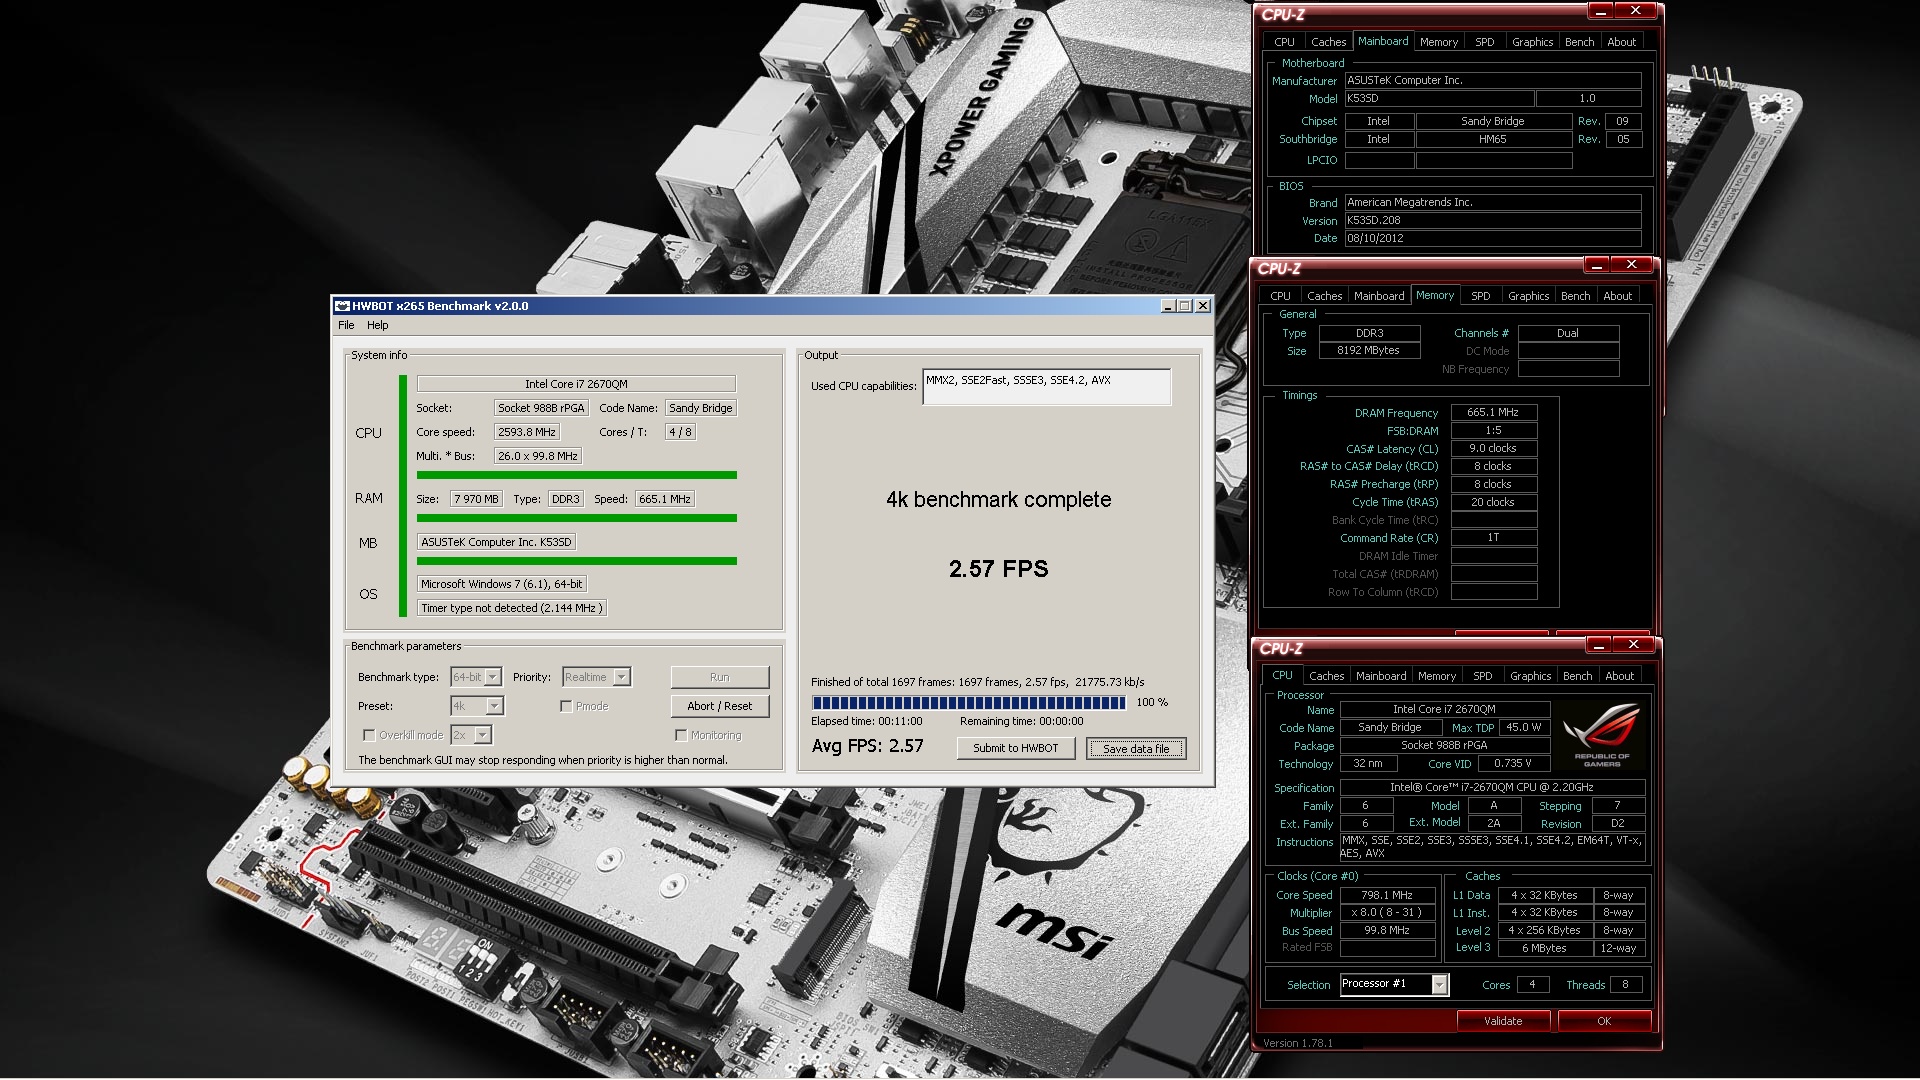Click the Level 3 cache 6 MBytes value
The width and height of the screenshot is (1920, 1080).
pos(1544,948)
